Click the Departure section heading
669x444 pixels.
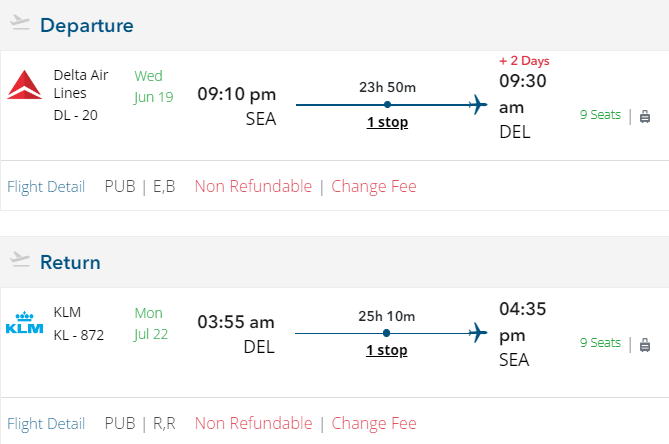pyautogui.click(x=87, y=25)
